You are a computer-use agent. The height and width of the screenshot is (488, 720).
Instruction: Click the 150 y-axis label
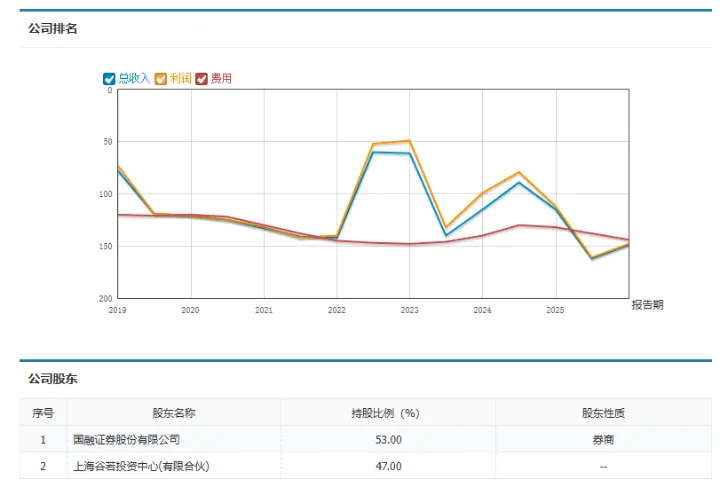(x=106, y=247)
